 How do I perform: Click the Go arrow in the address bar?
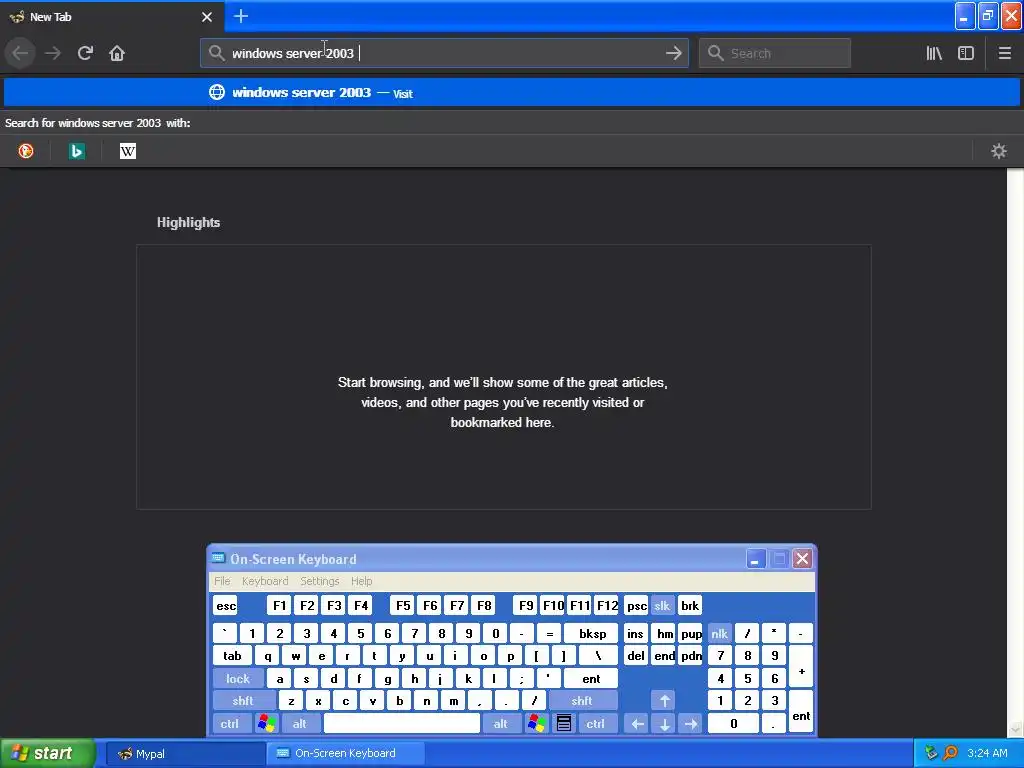673,53
